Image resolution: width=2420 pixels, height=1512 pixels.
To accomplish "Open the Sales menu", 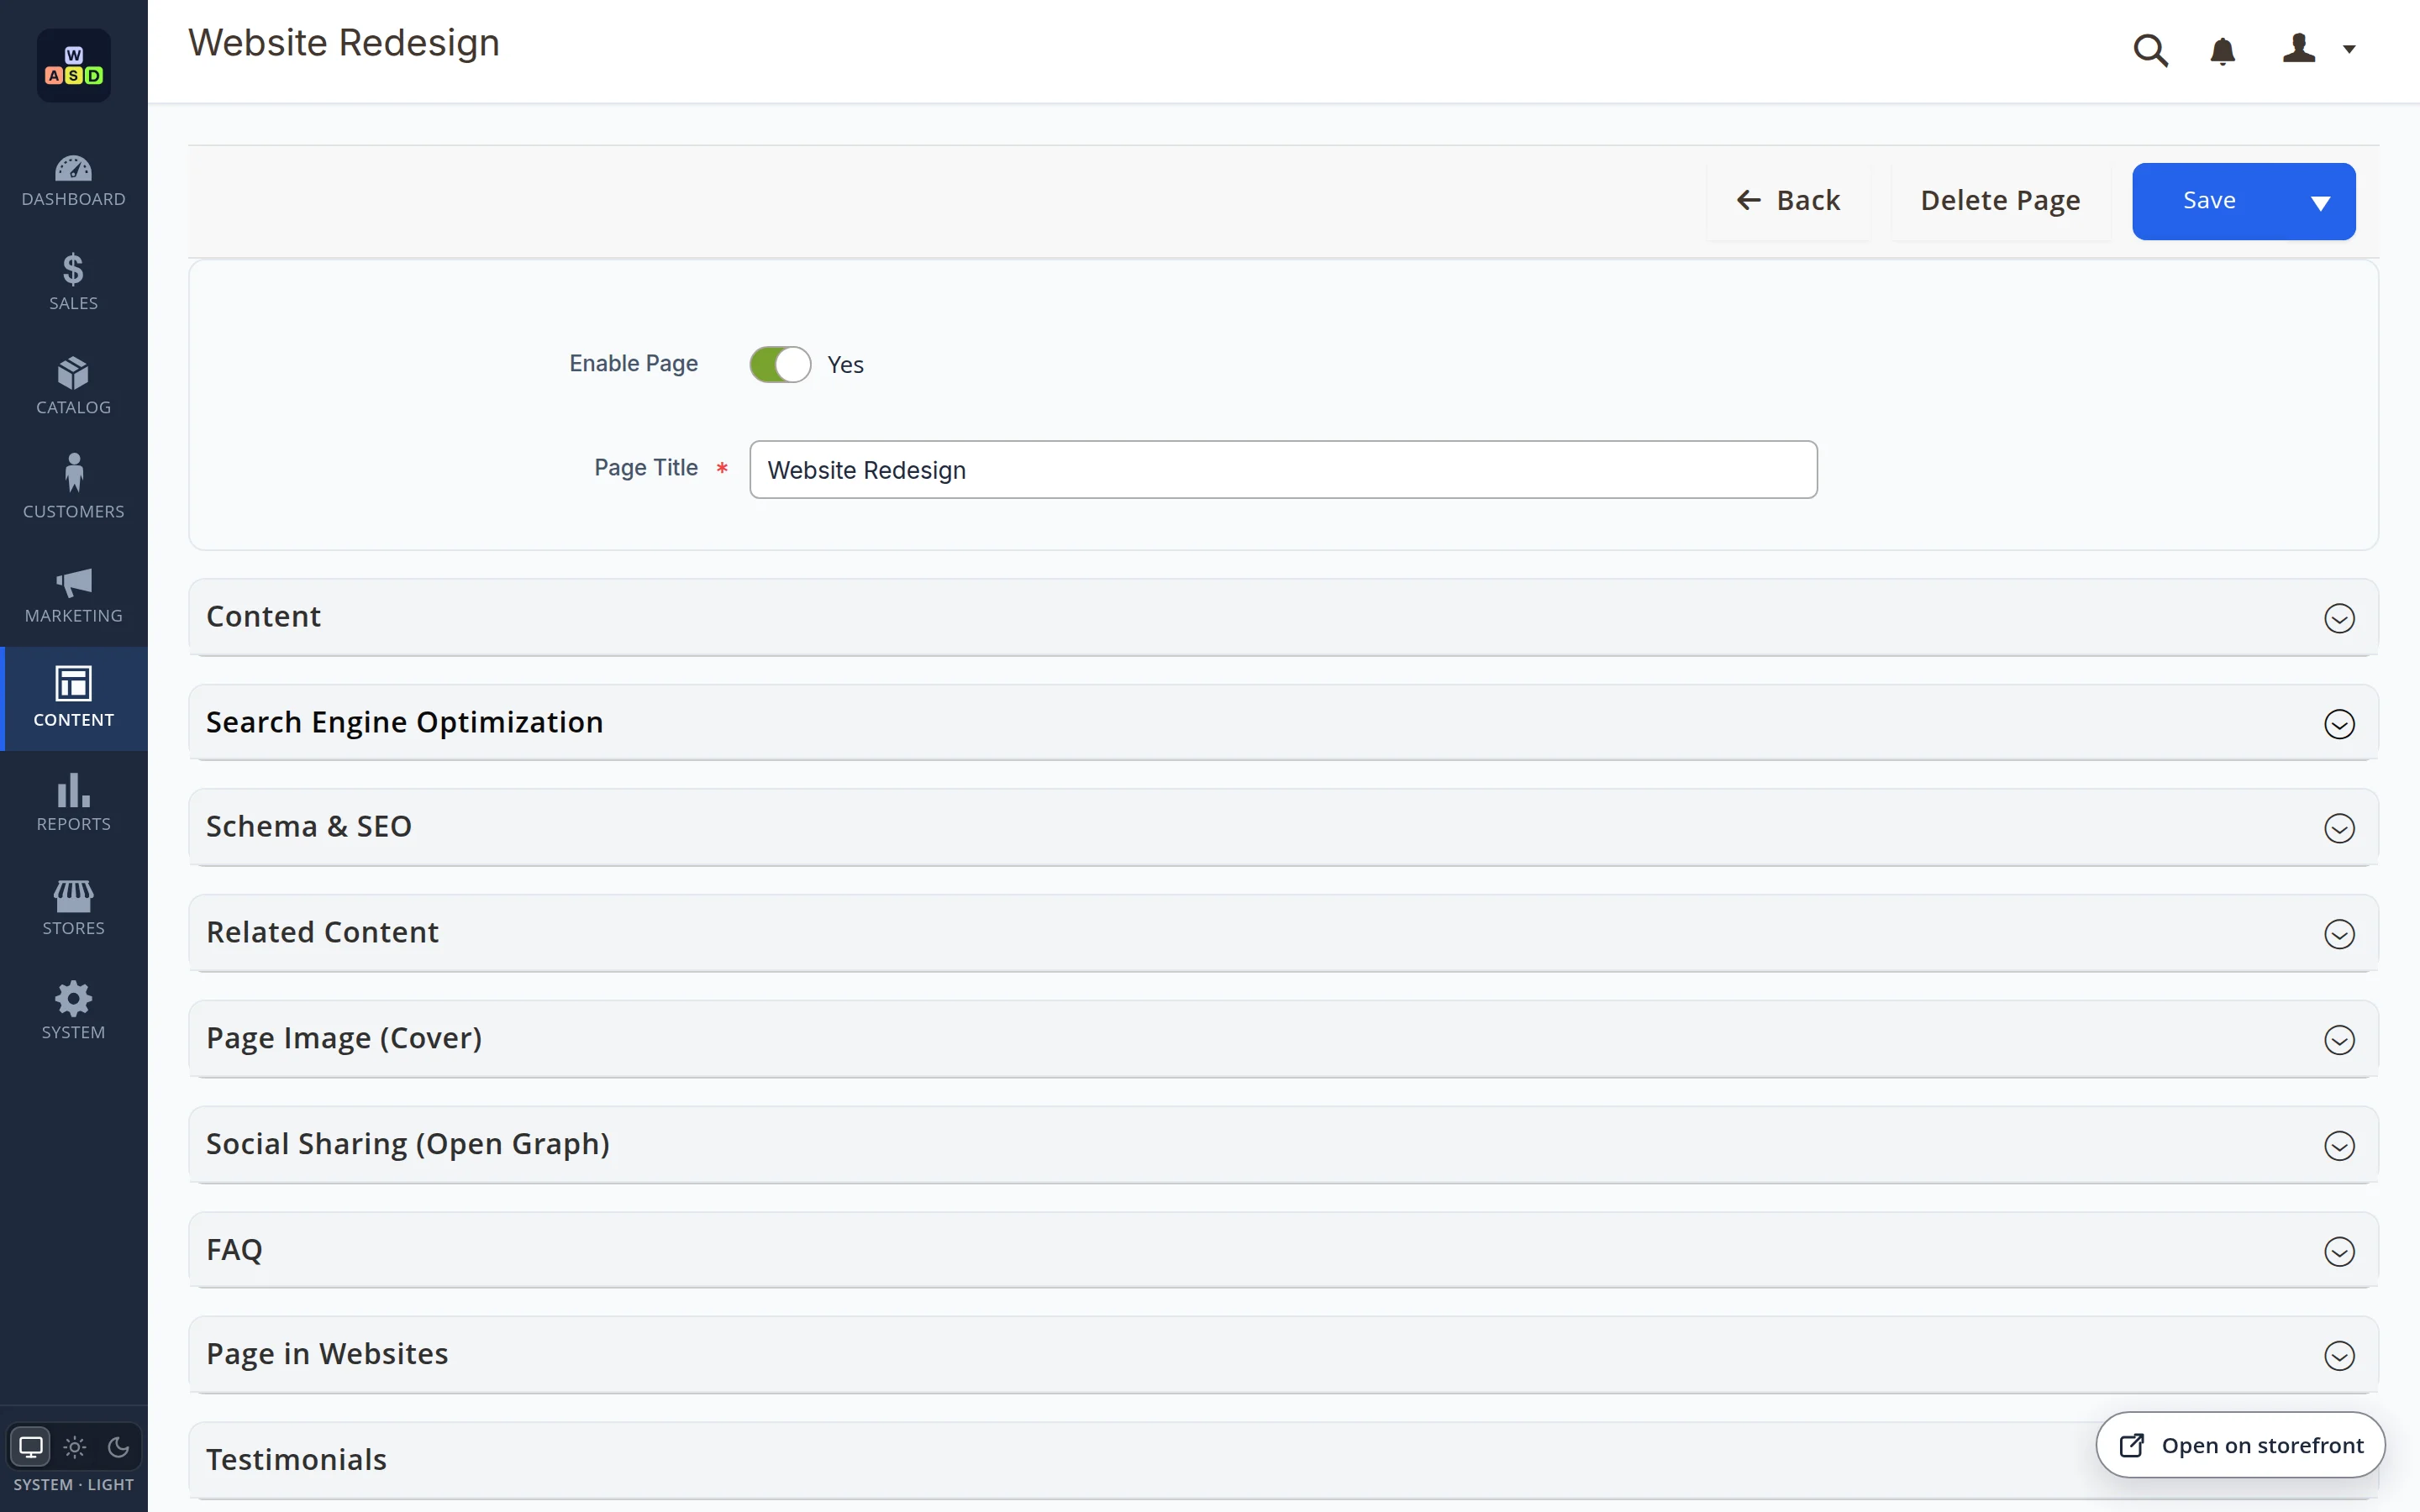I will click(x=73, y=283).
